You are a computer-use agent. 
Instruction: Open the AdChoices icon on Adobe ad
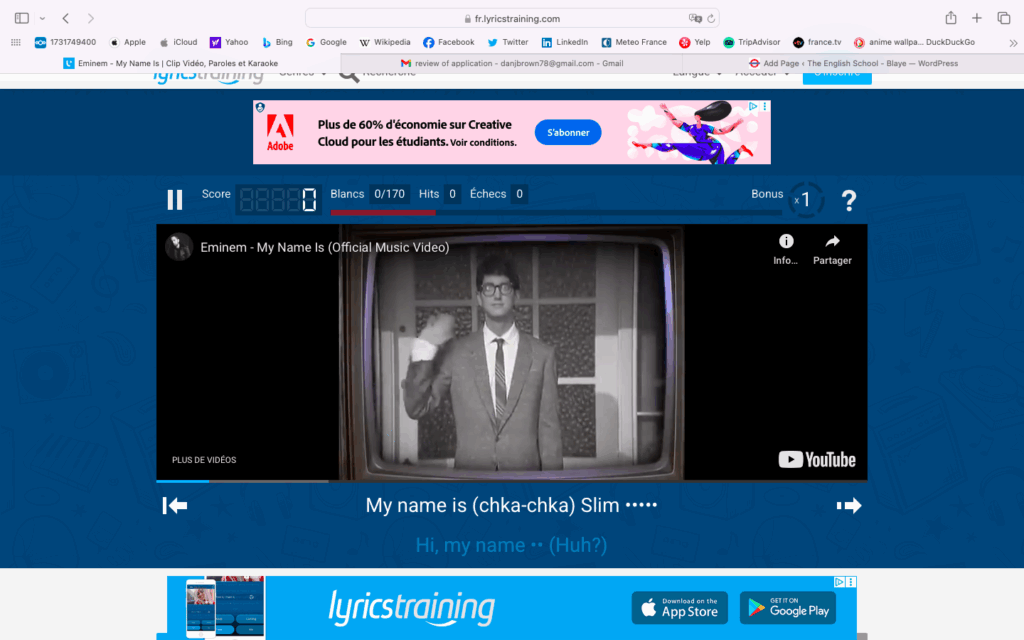pyautogui.click(x=753, y=106)
